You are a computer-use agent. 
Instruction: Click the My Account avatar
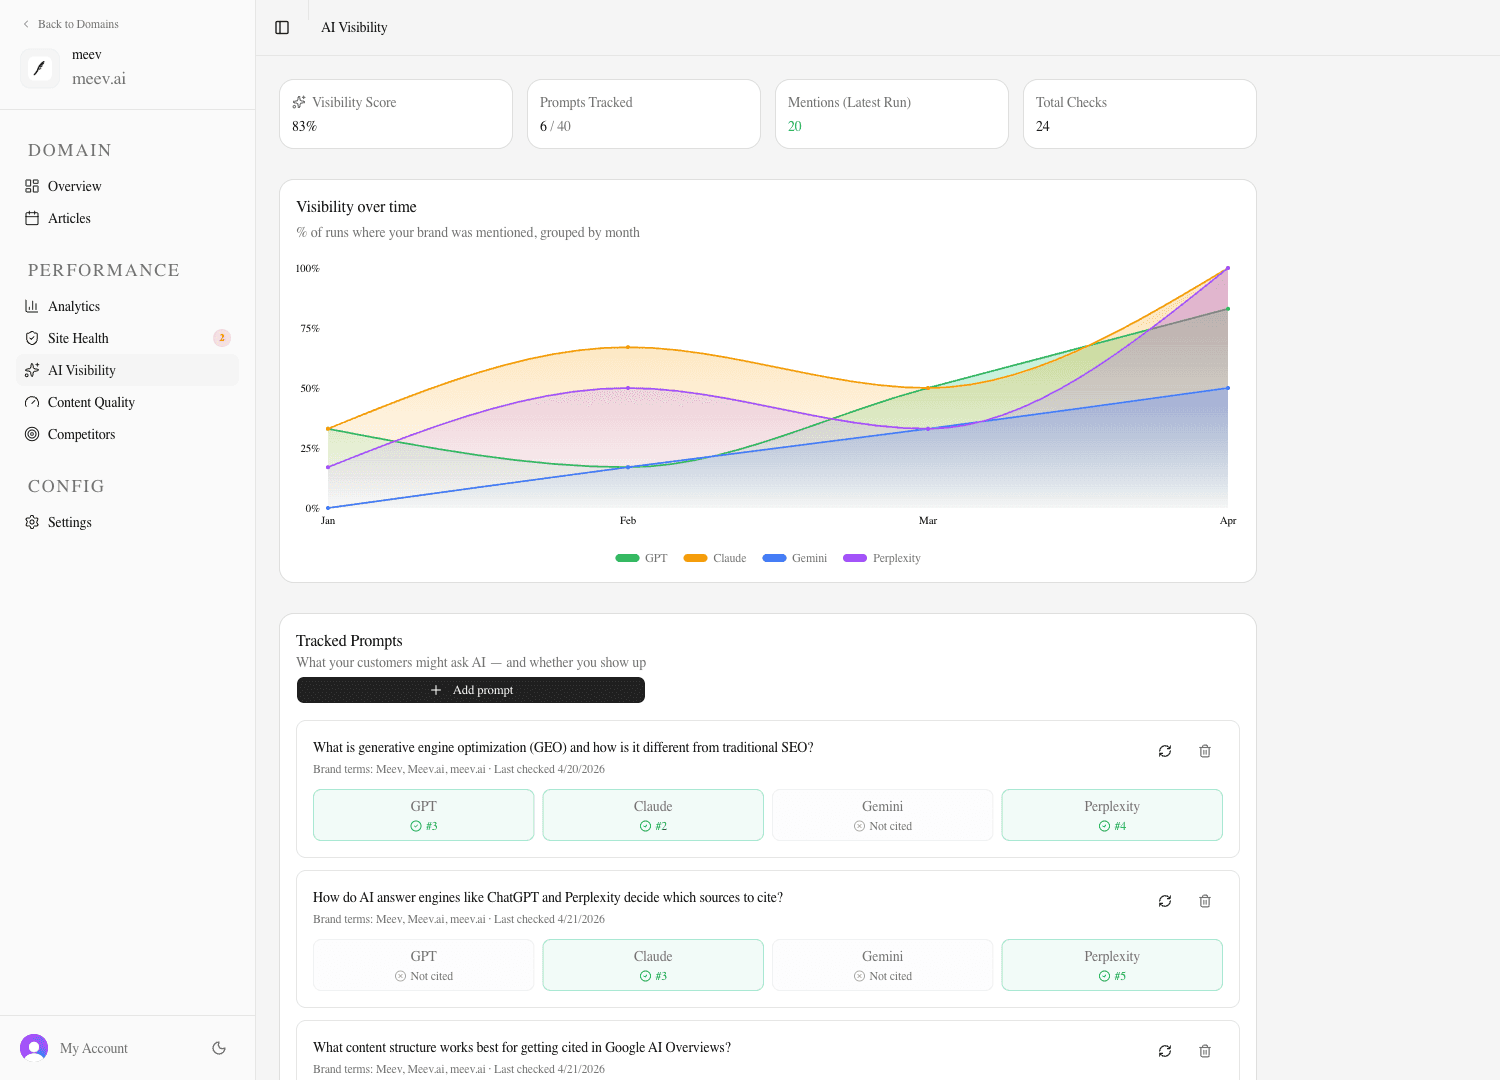(x=34, y=1048)
